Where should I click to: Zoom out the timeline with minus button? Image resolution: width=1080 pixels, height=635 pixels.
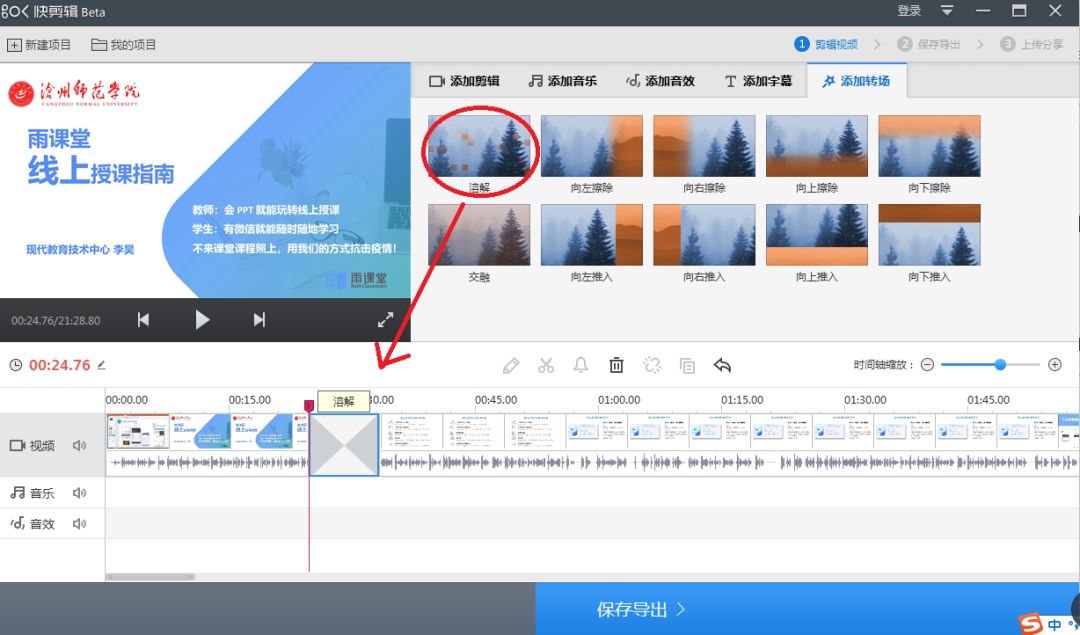coord(927,365)
